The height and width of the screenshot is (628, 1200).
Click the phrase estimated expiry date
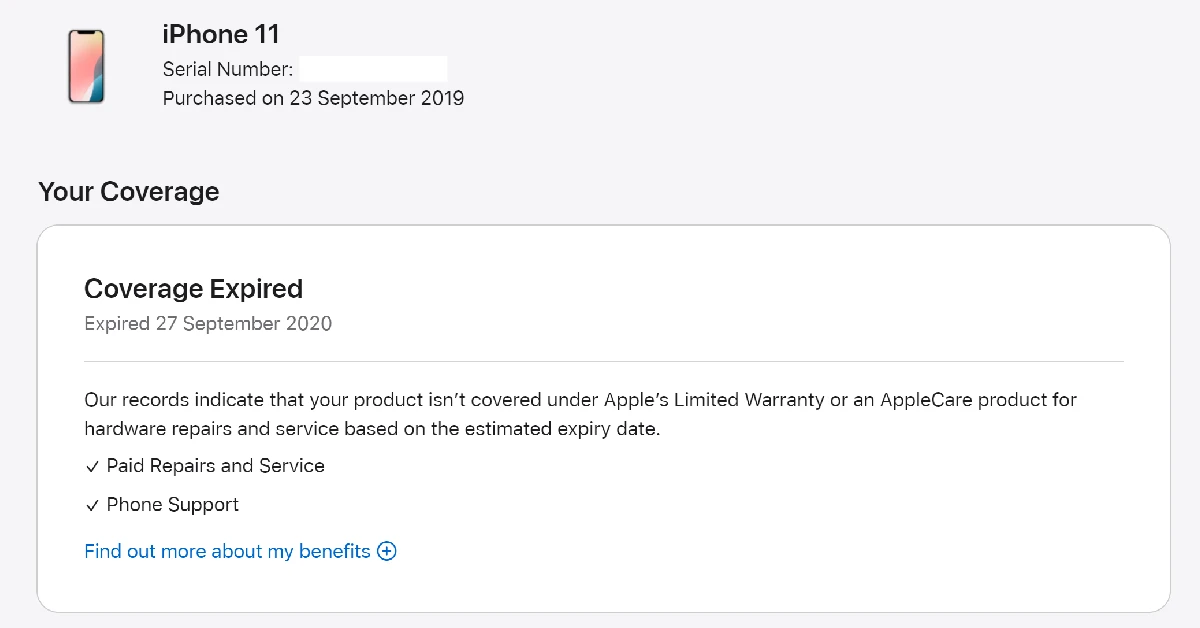click(x=578, y=430)
